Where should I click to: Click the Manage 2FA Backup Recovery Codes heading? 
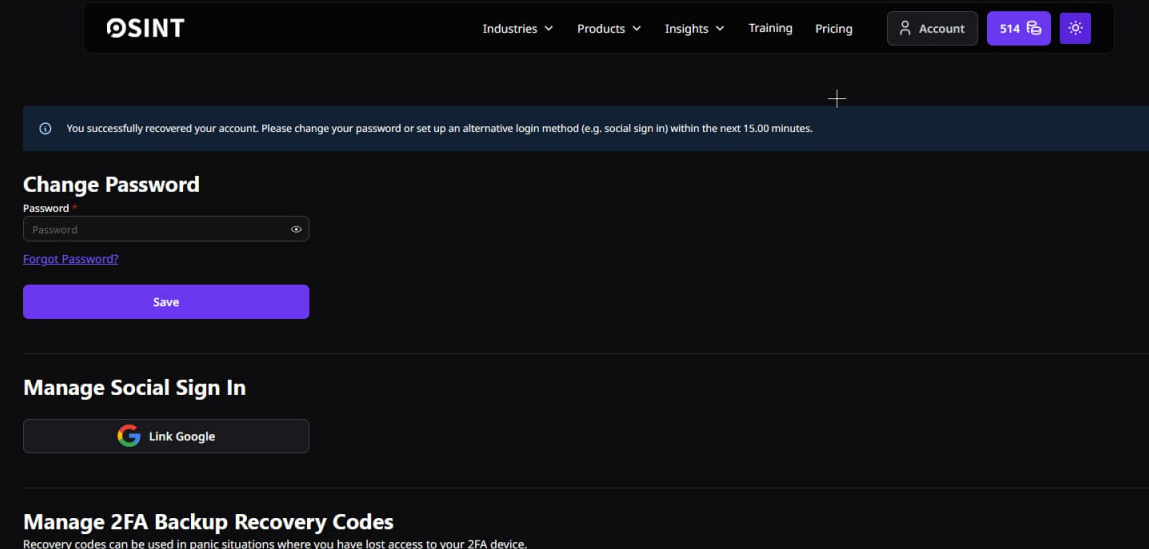tap(208, 522)
